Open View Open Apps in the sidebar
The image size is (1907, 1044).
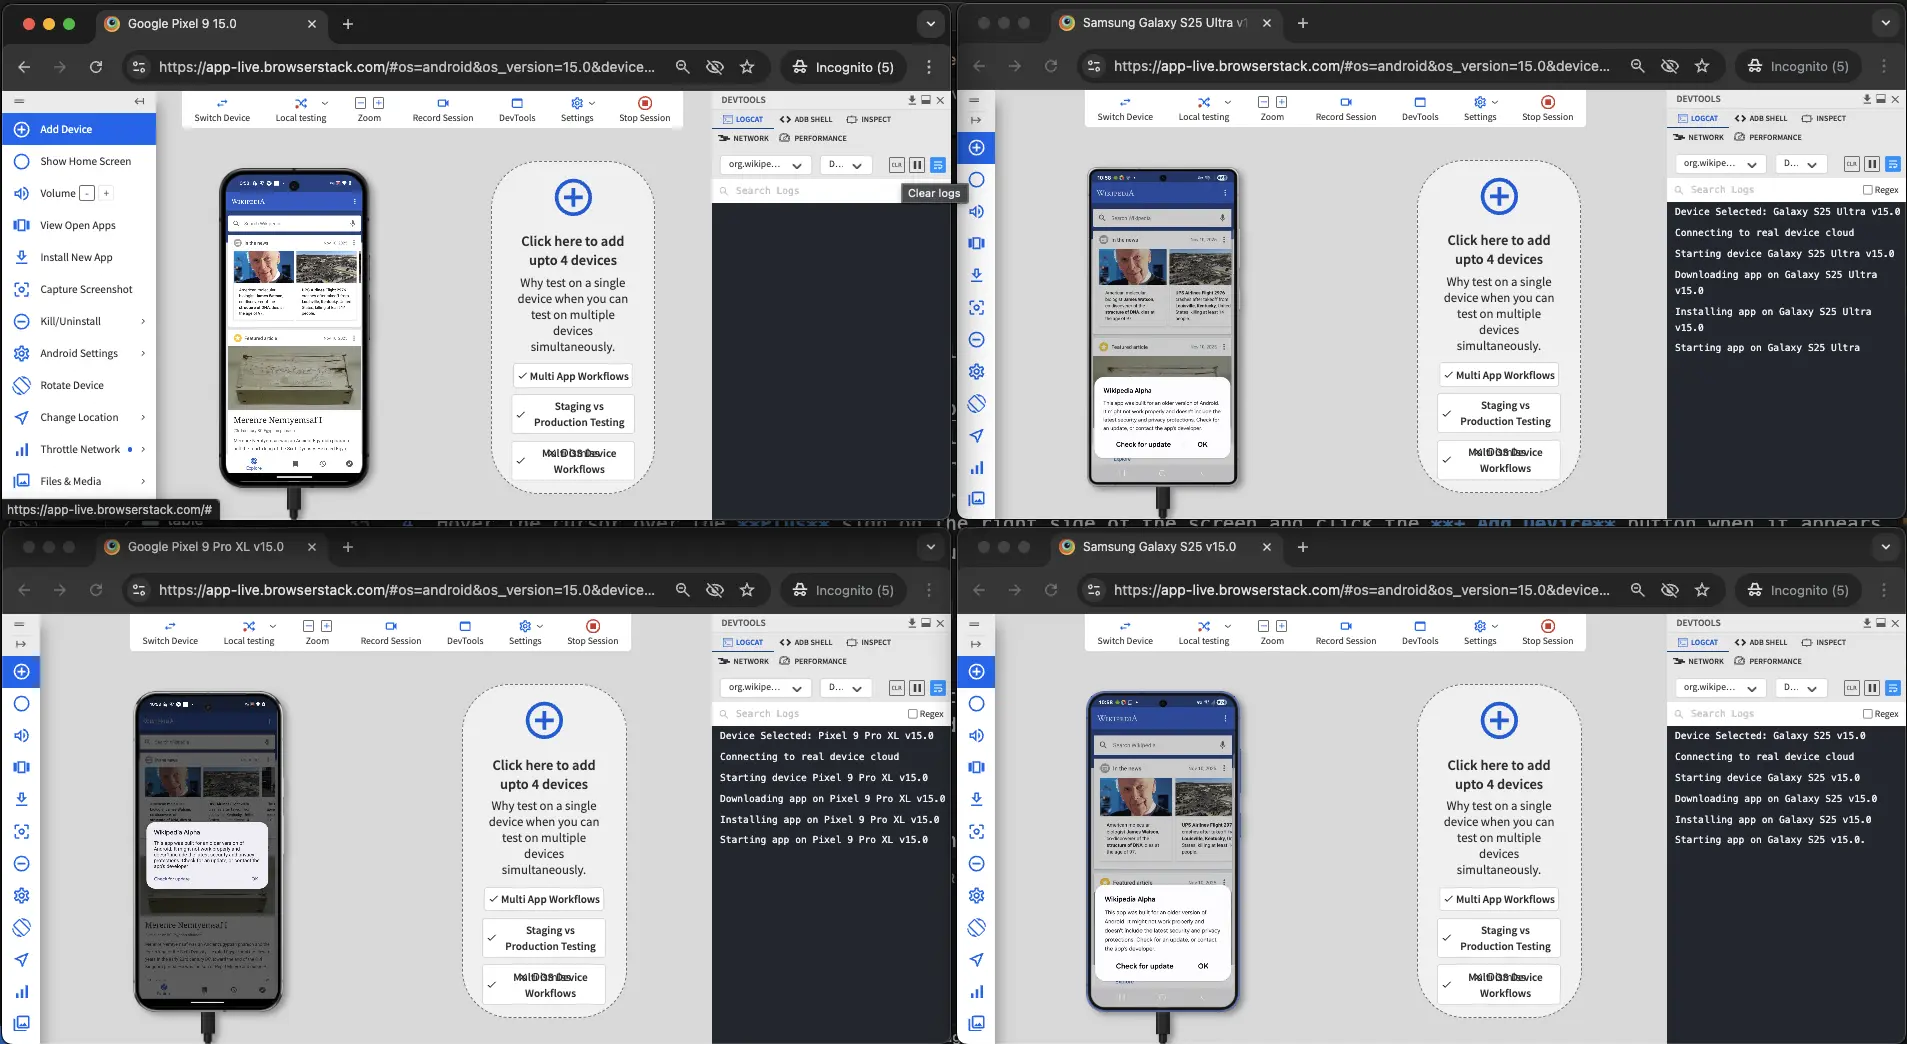click(x=77, y=225)
